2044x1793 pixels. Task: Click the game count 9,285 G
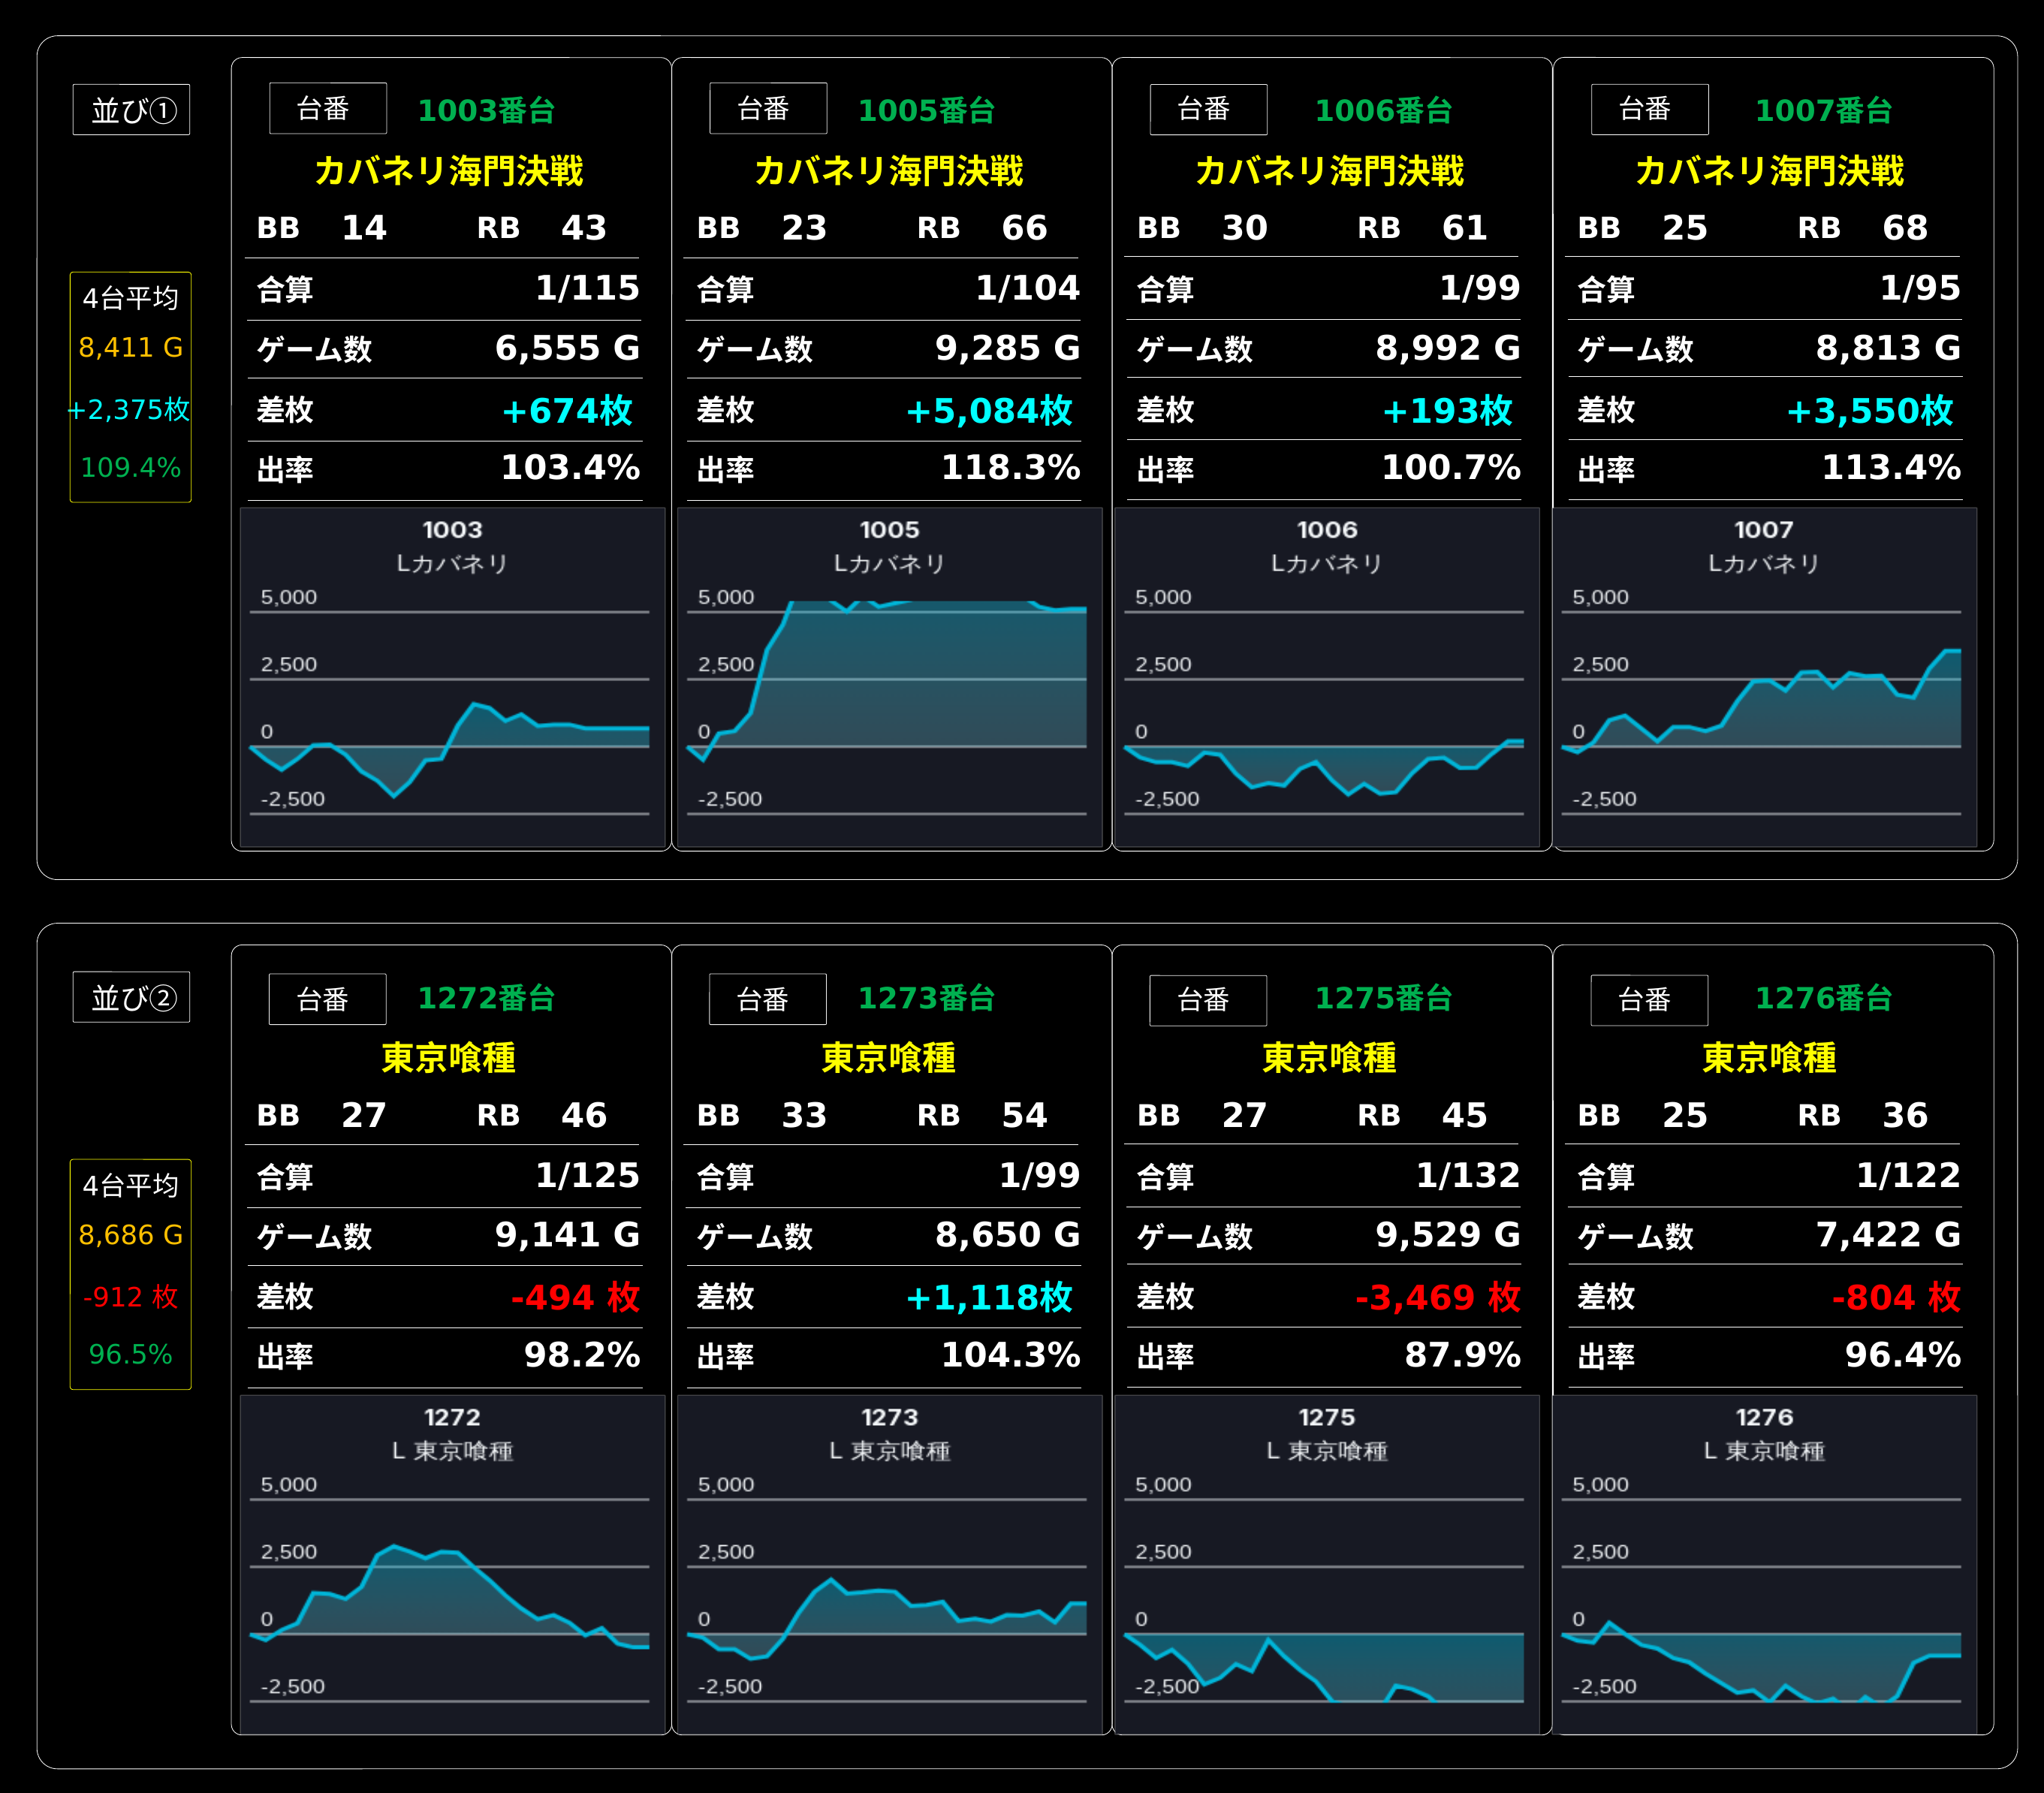coord(1007,348)
